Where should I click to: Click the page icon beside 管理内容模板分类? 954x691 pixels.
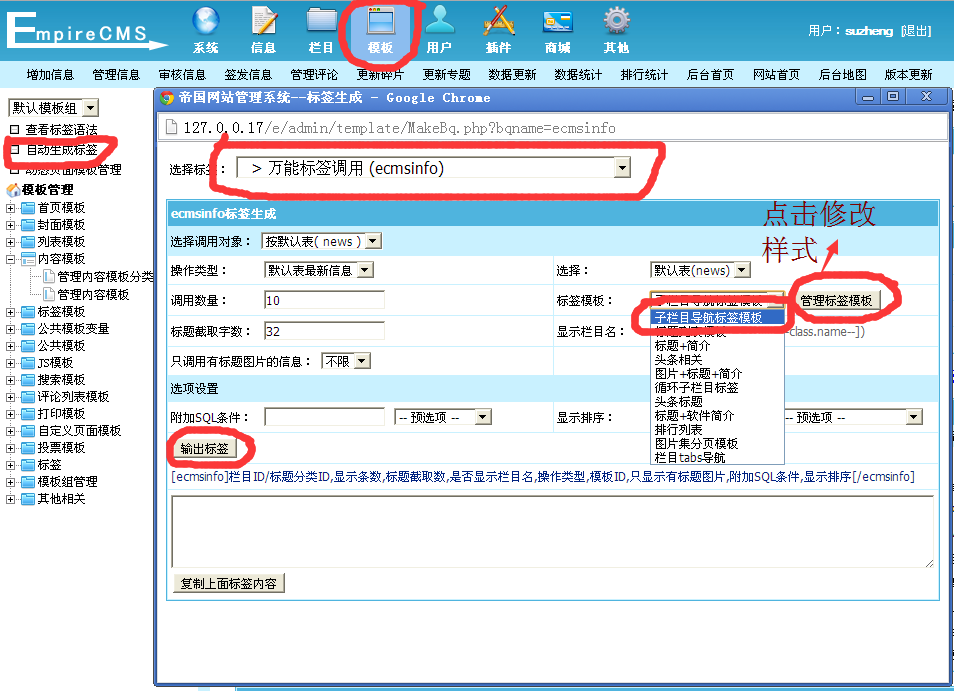[49, 277]
